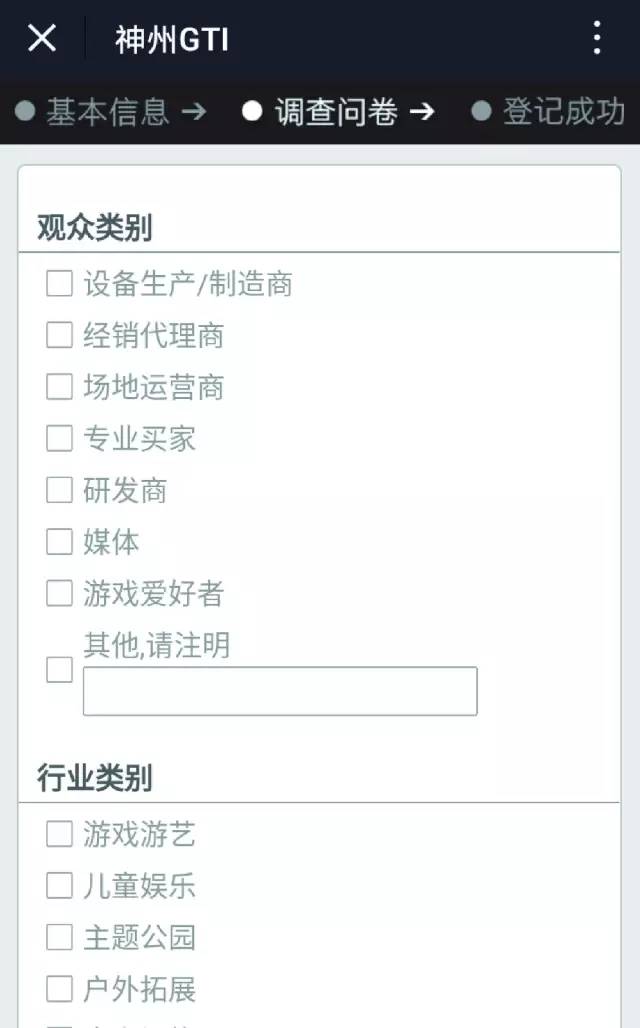
Task: Open the three-dot more options menu
Action: point(597,37)
